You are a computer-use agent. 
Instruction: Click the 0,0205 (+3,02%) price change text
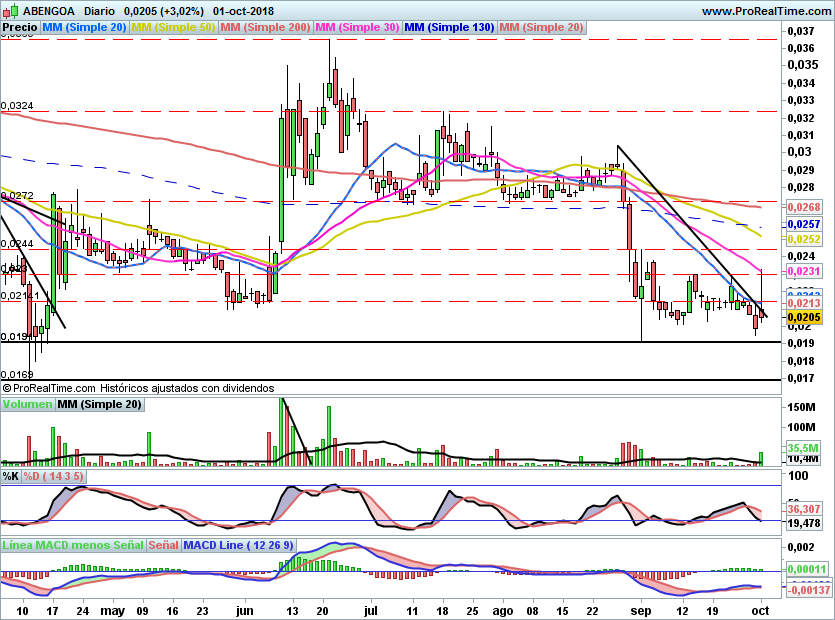pyautogui.click(x=163, y=11)
